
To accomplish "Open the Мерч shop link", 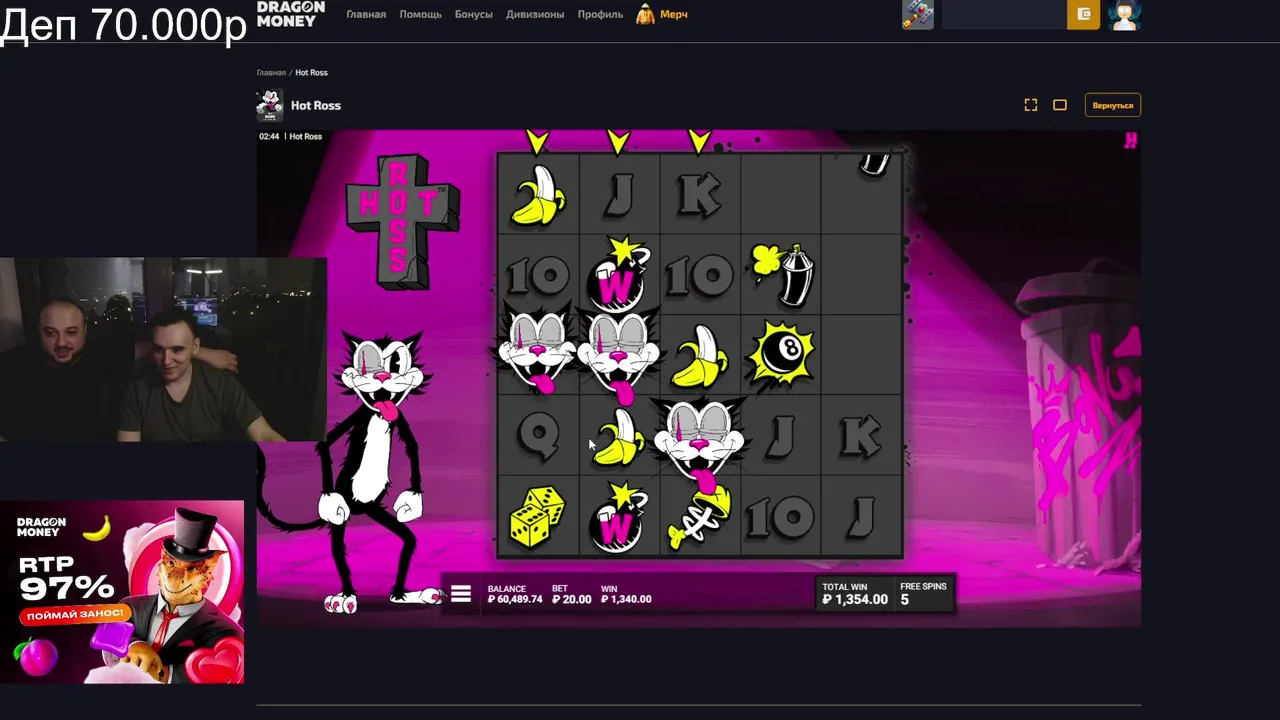I will point(673,15).
